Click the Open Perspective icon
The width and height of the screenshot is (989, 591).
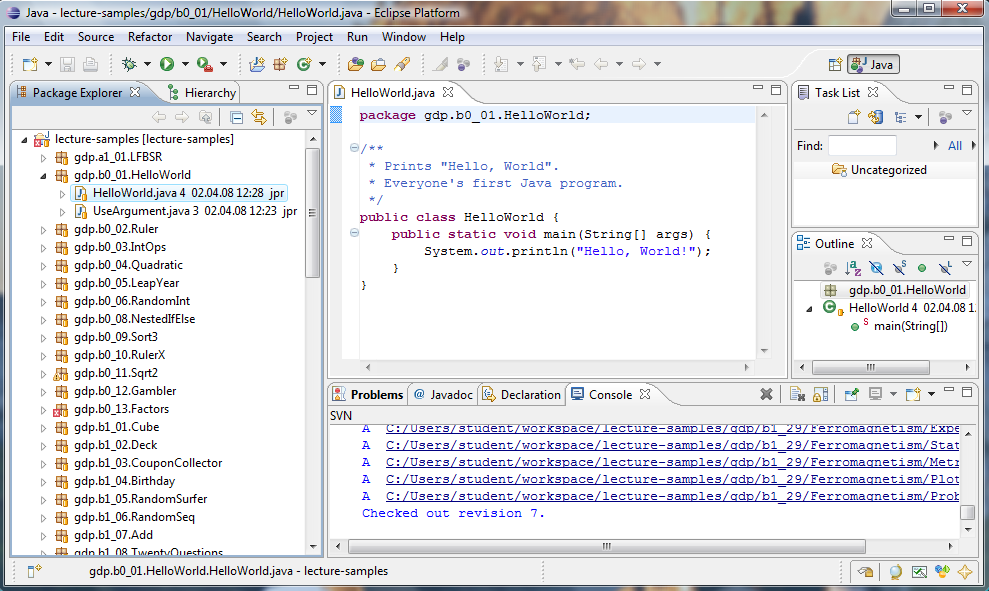point(835,64)
